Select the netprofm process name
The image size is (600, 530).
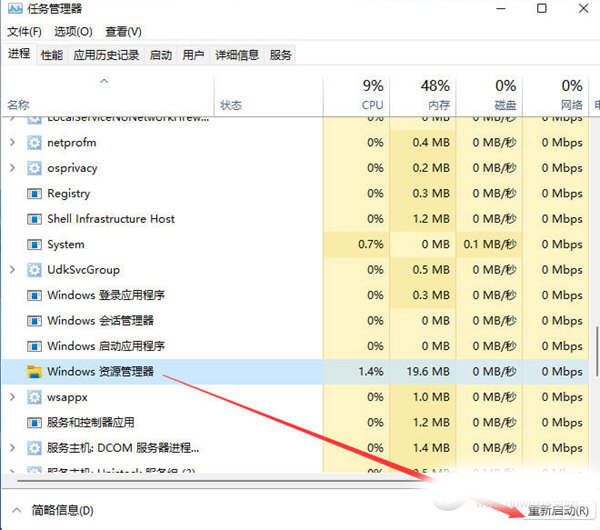pyautogui.click(x=72, y=143)
